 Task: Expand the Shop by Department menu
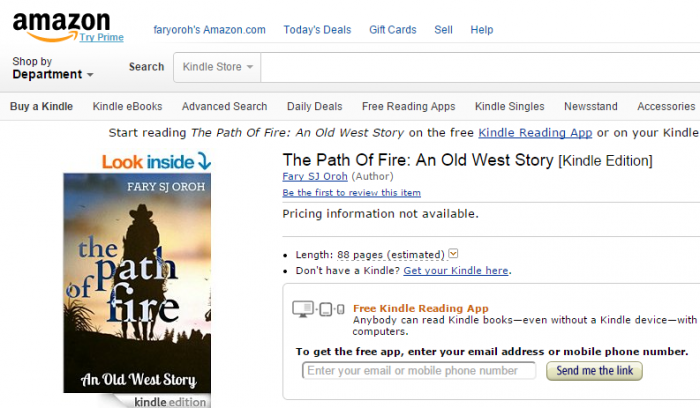pos(52,68)
